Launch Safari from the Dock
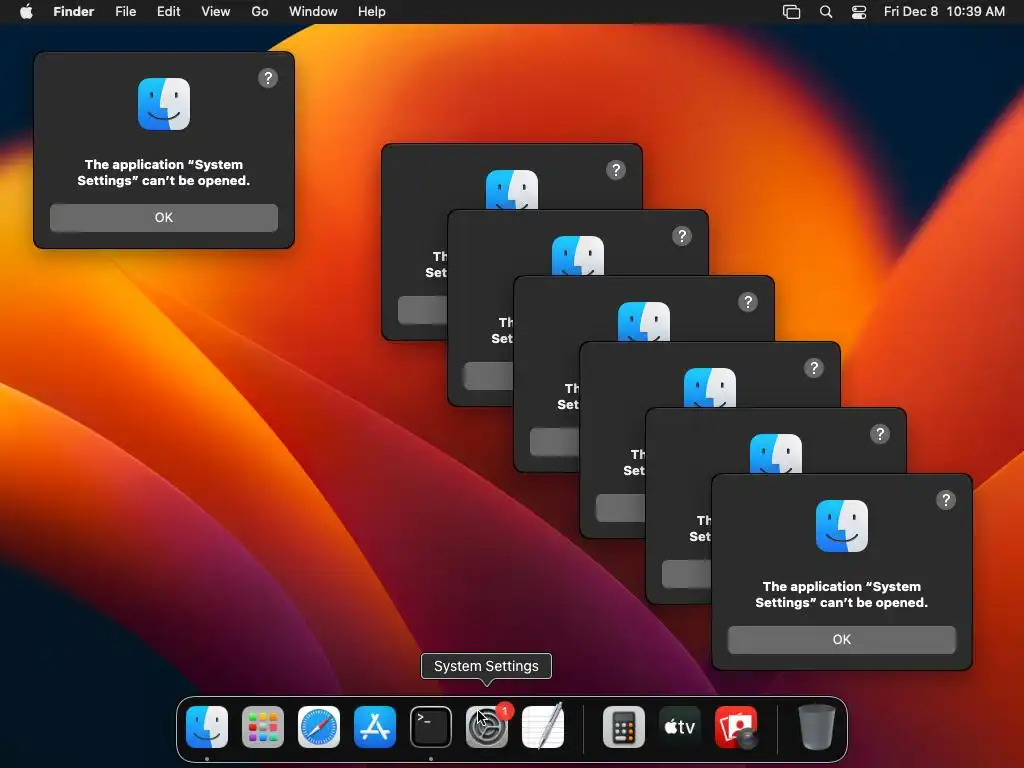 pos(319,727)
